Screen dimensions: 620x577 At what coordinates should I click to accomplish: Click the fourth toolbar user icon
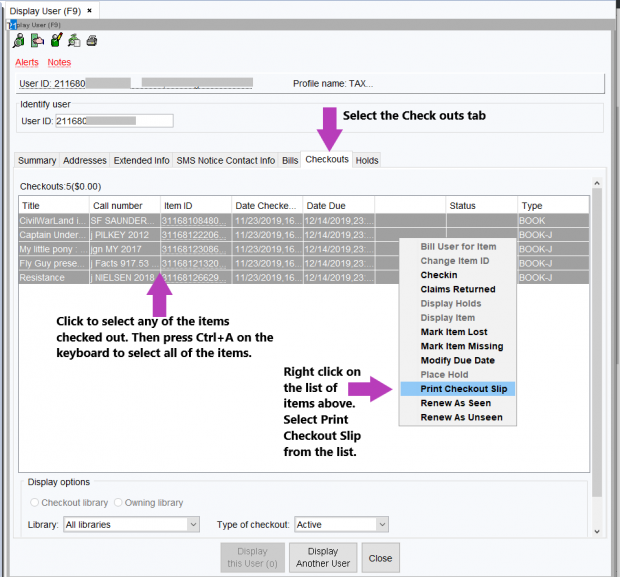74,40
